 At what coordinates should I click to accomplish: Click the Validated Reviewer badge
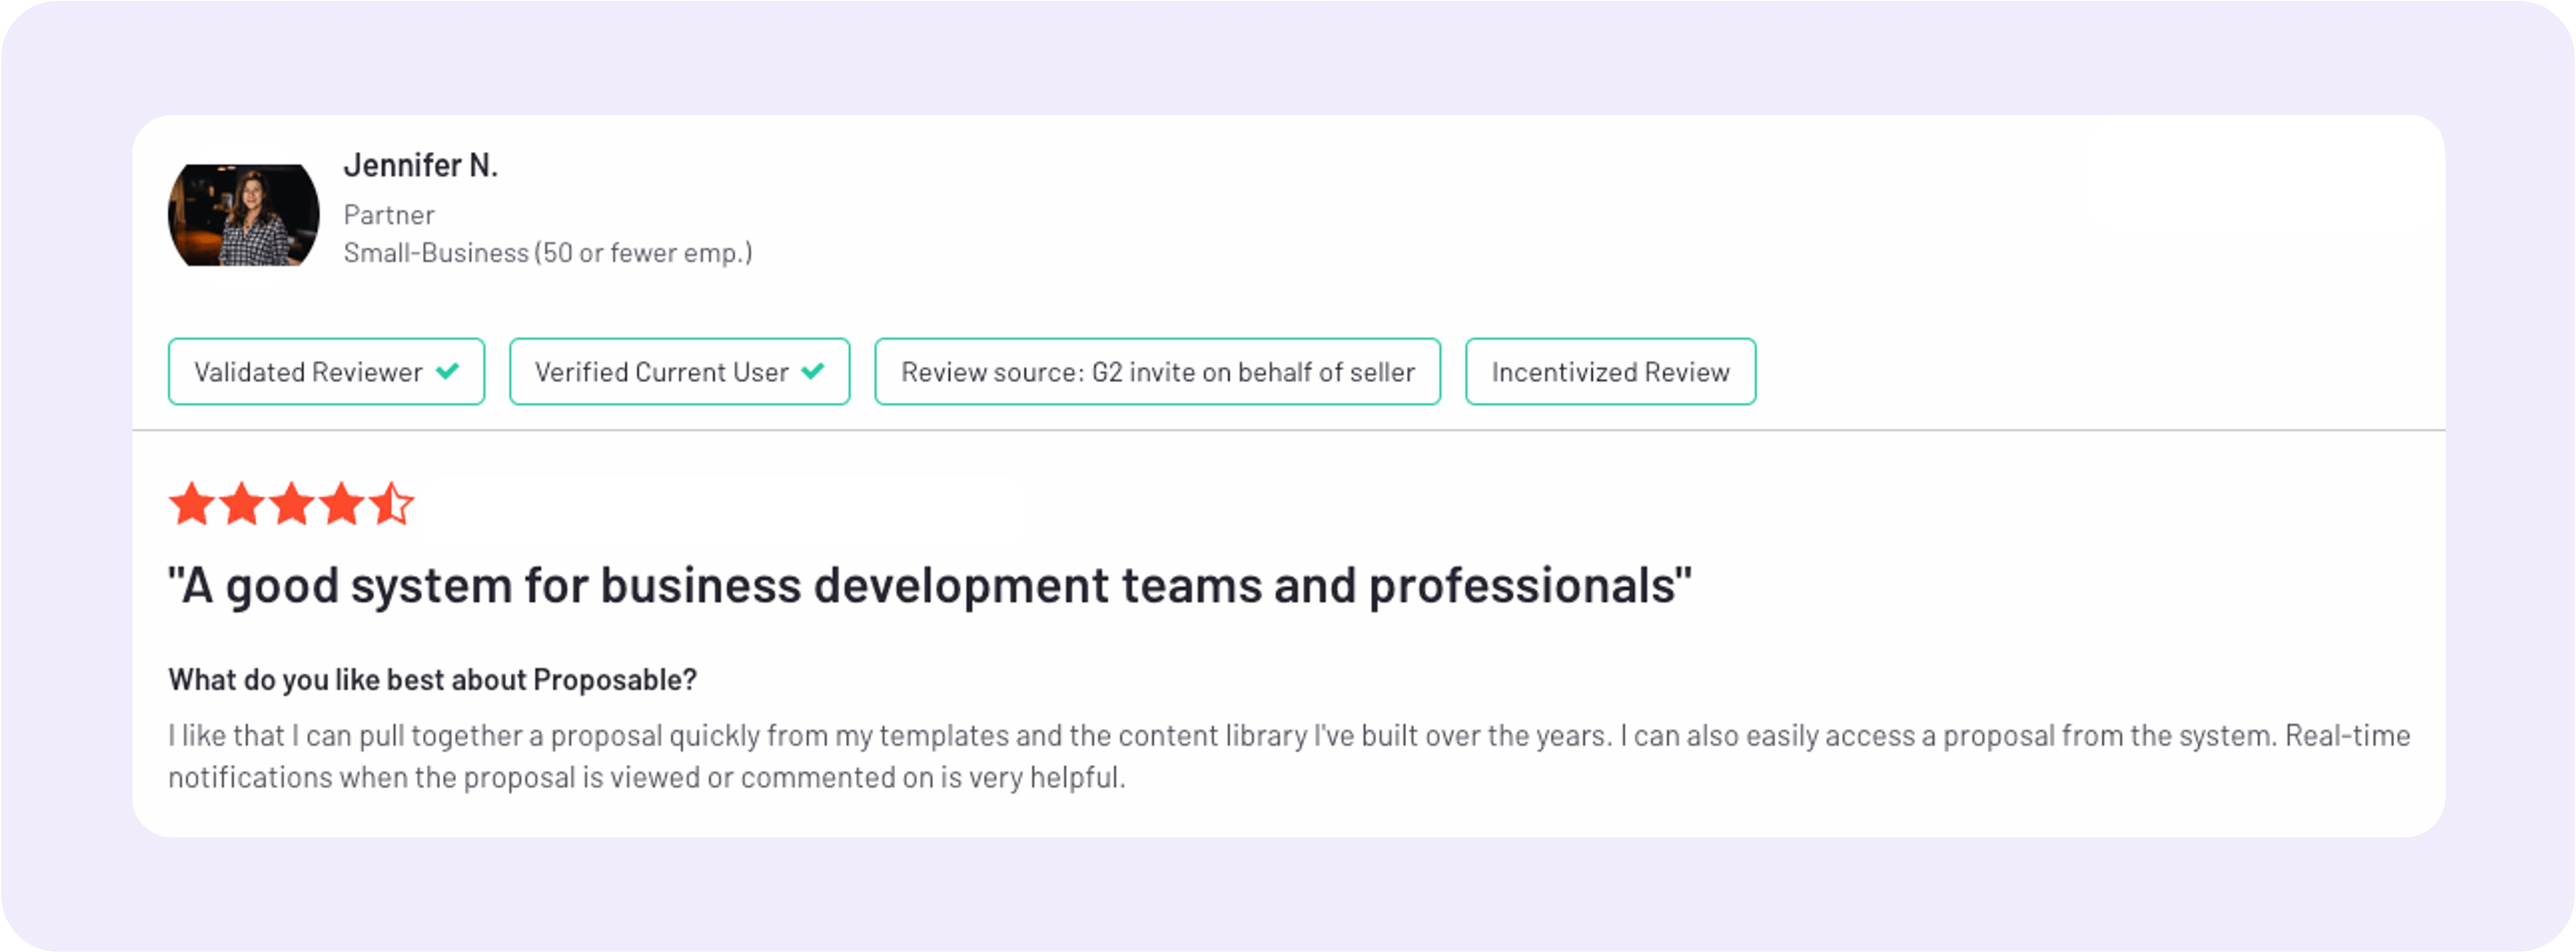[326, 372]
